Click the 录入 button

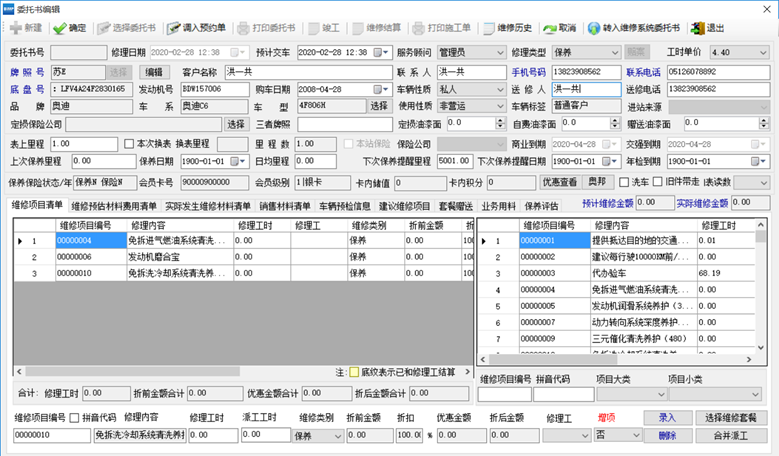[x=667, y=417]
